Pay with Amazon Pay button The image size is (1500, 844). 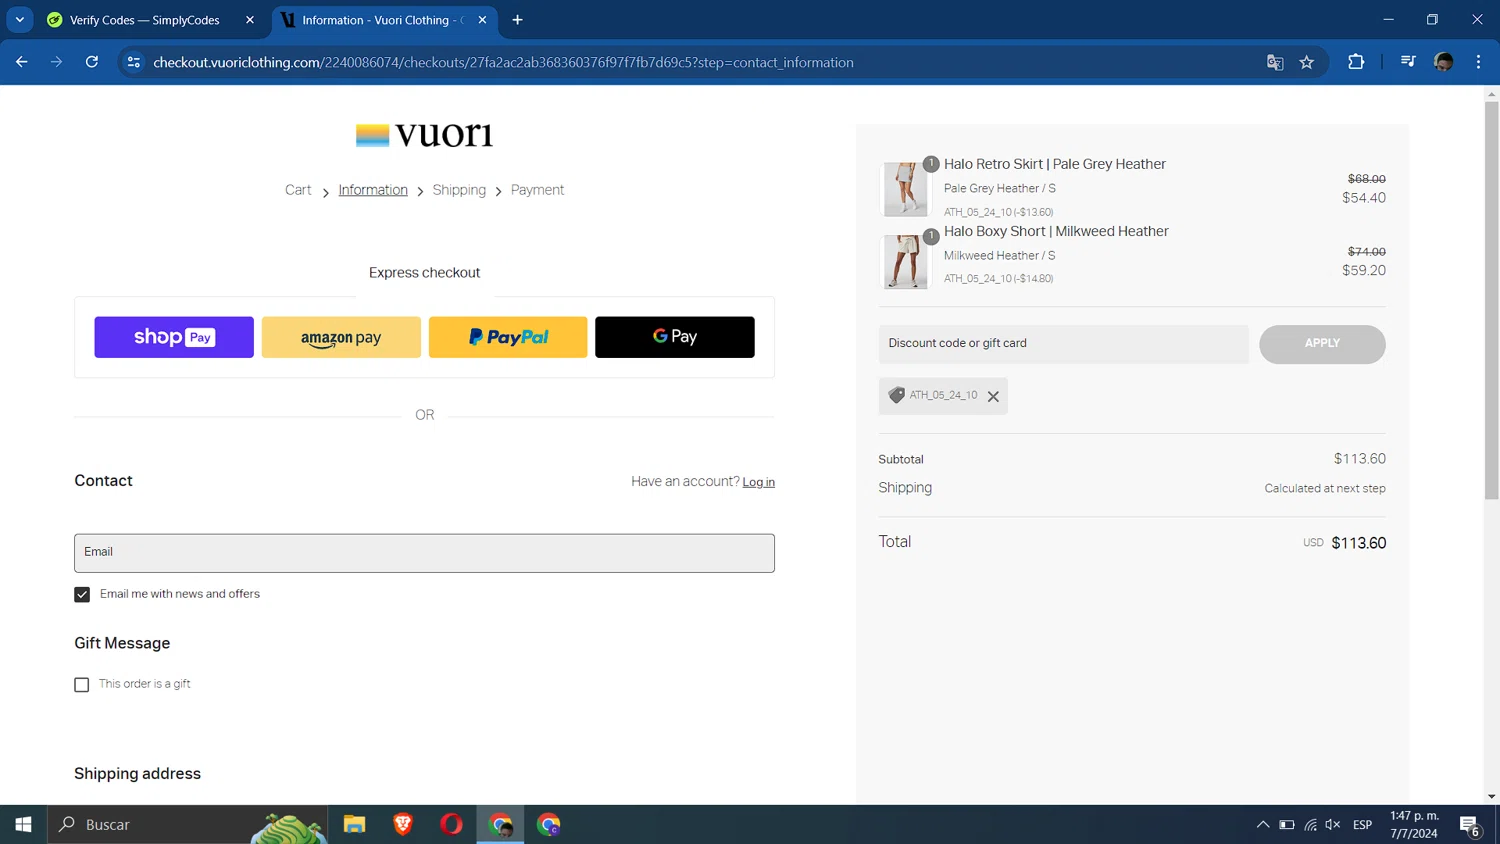point(341,337)
